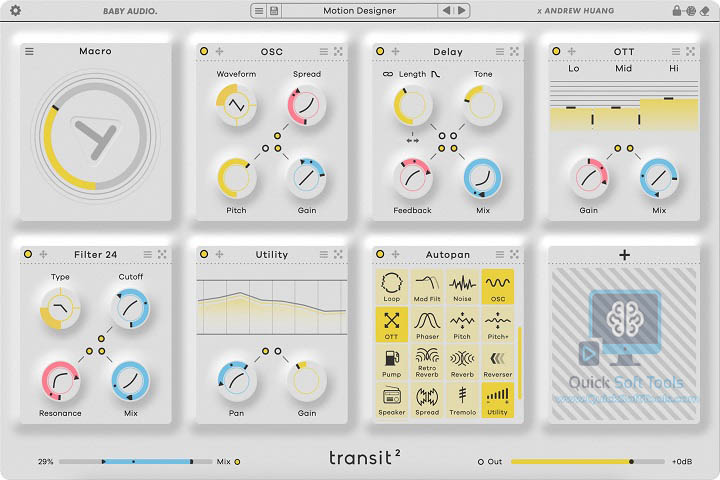The image size is (720, 480).
Task: Click the OSC module move handle
Action: [219, 51]
